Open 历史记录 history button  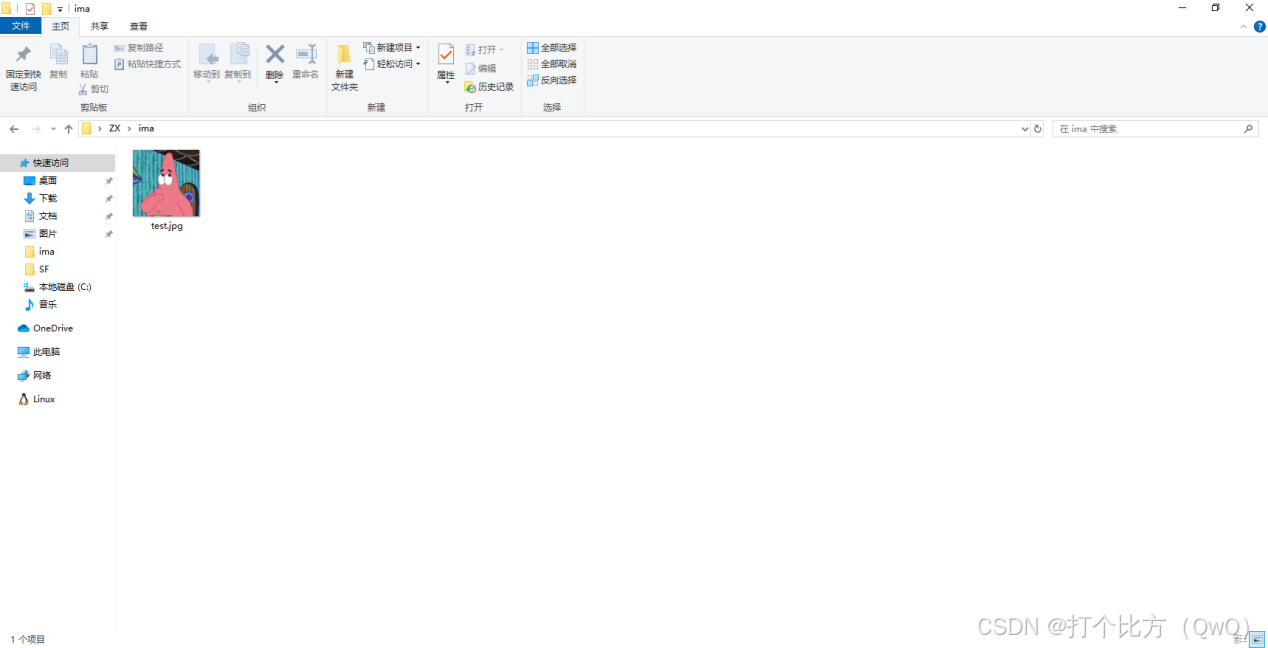pos(489,87)
